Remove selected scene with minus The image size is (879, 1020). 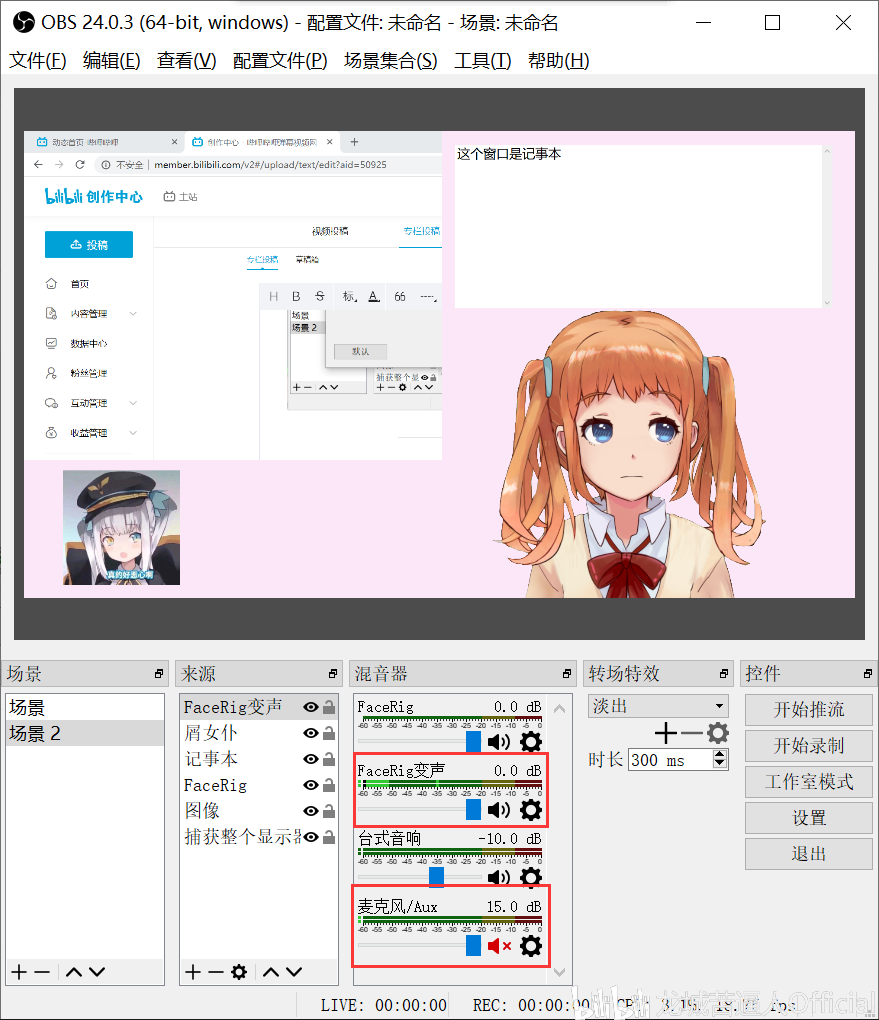click(x=42, y=972)
